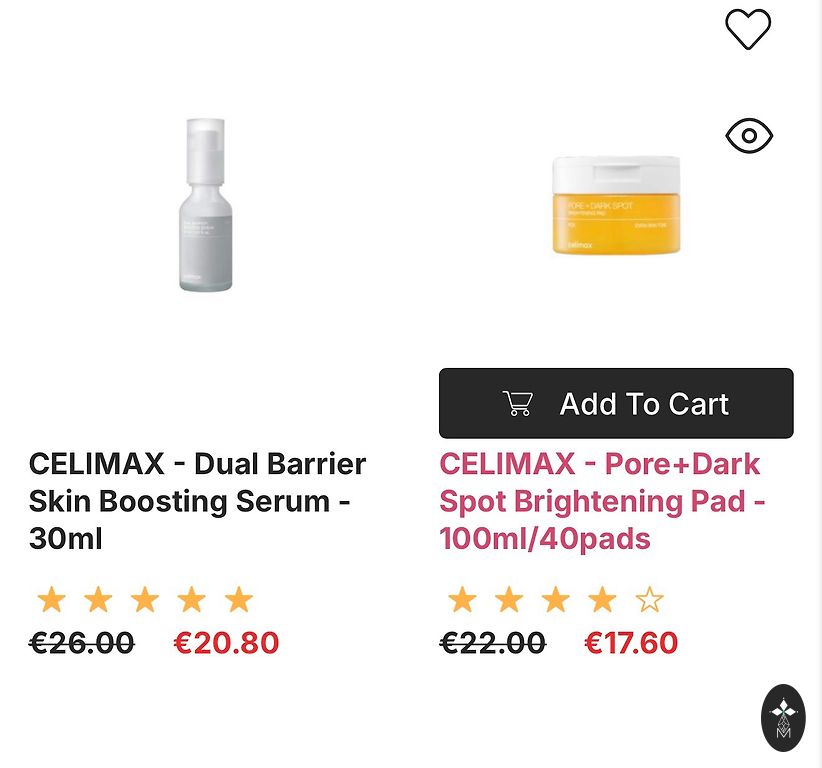Image resolution: width=822 pixels, height=768 pixels.
Task: Click the heart wishlist icon
Action: click(748, 29)
